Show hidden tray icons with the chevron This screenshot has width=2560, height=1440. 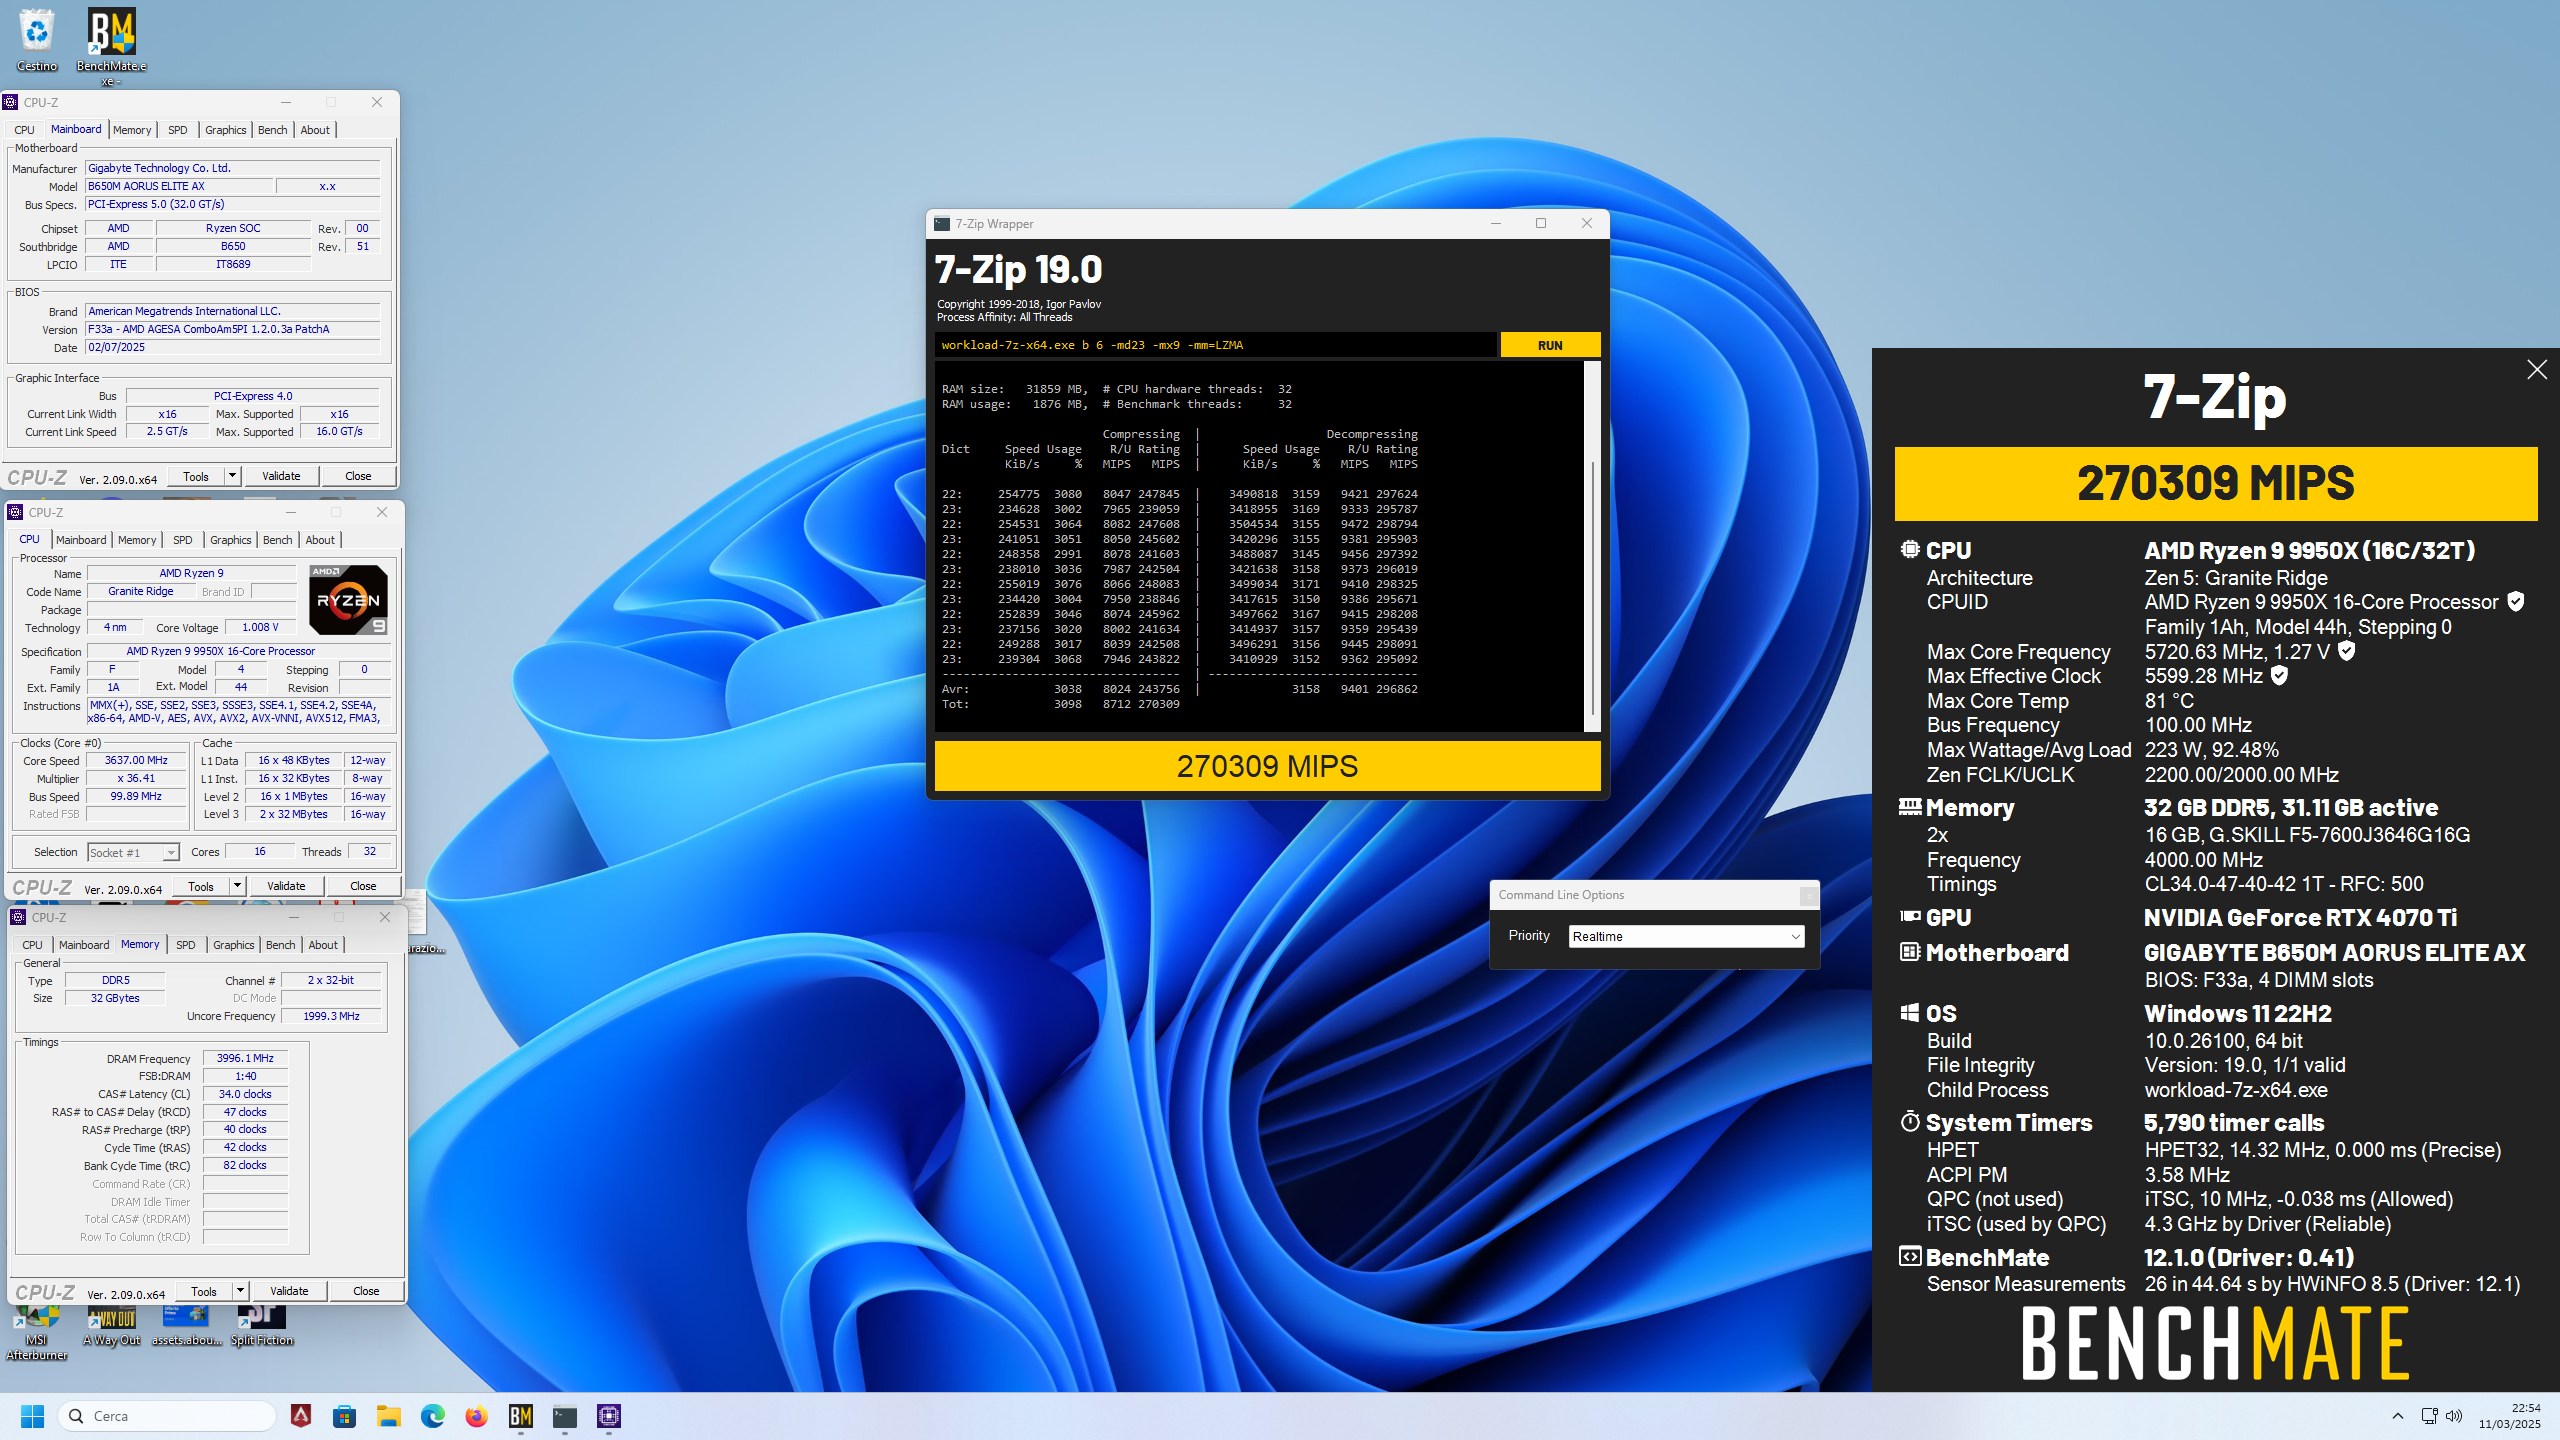[2397, 1416]
